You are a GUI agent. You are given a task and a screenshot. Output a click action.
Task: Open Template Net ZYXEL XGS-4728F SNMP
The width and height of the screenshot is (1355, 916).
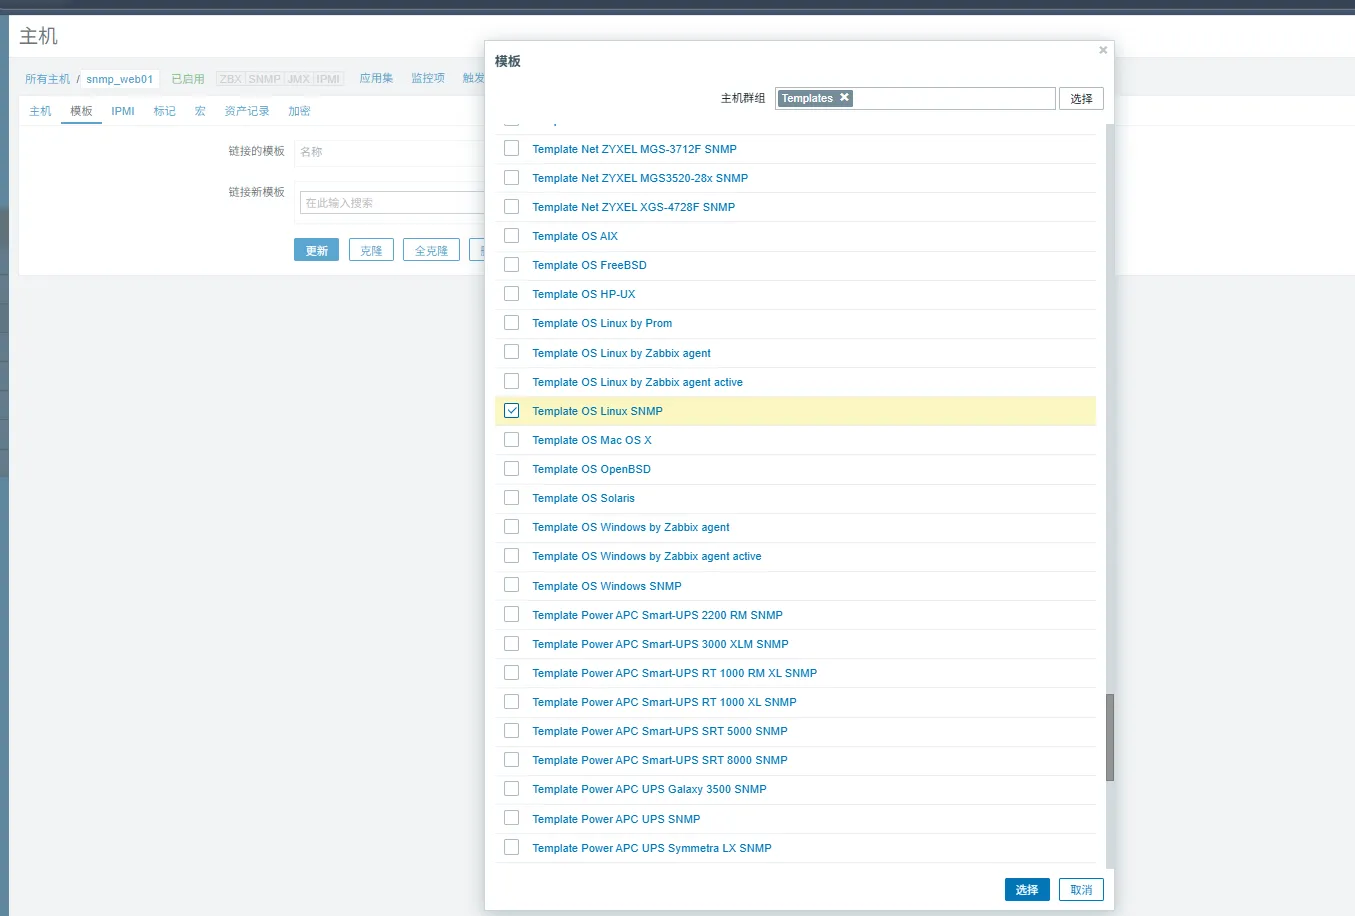point(633,207)
